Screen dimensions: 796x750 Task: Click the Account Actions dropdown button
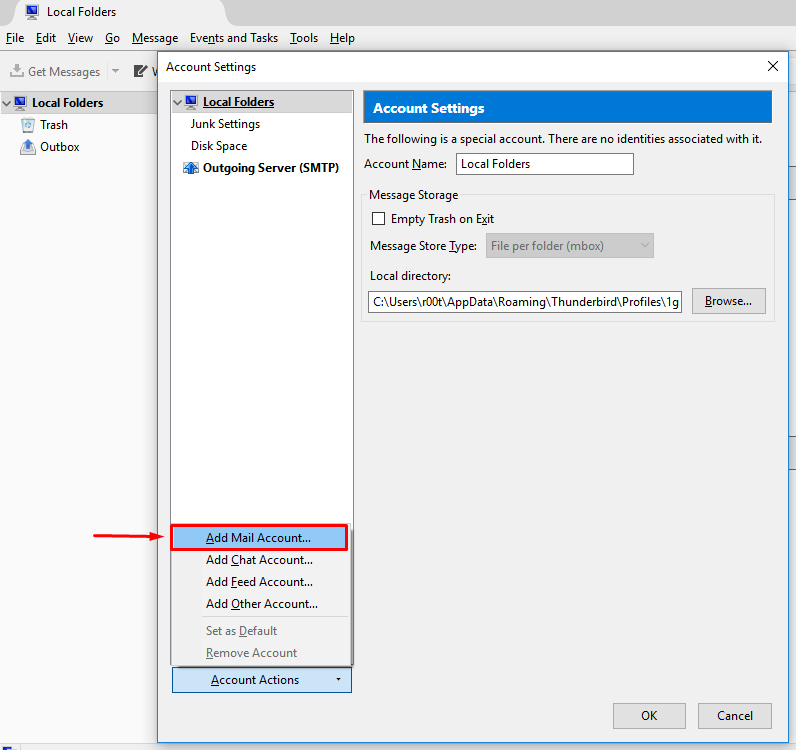(x=261, y=680)
